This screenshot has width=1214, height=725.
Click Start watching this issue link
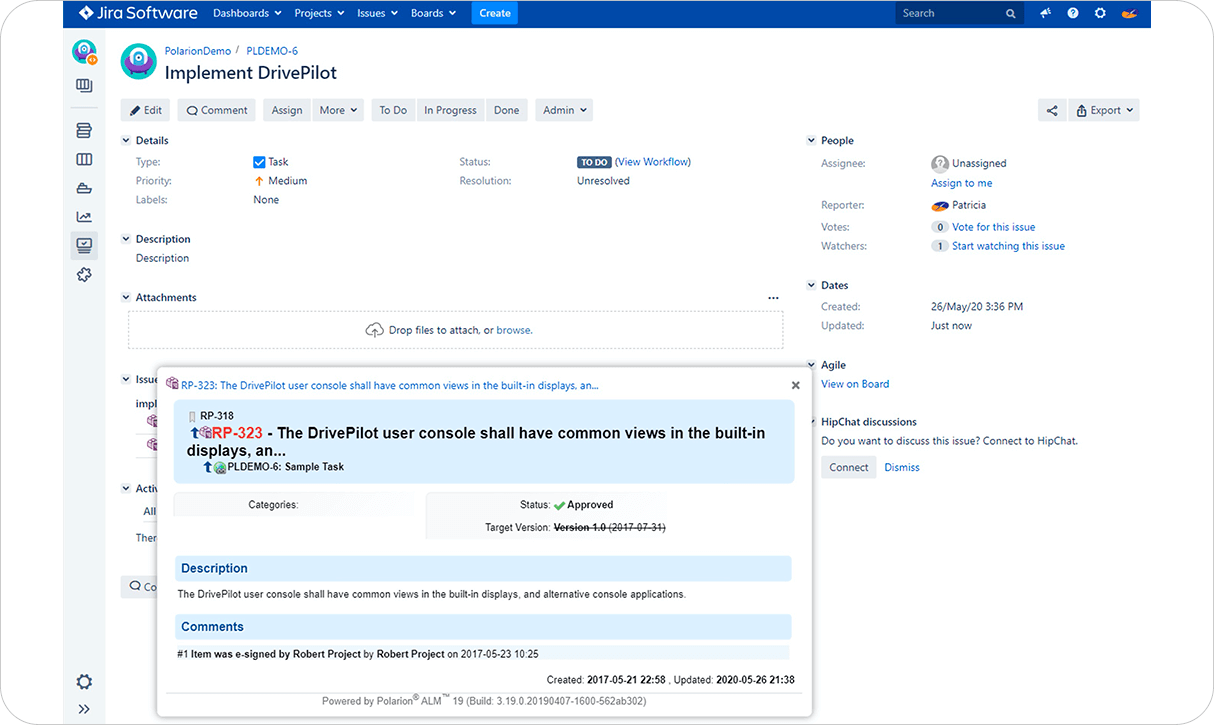click(1008, 246)
